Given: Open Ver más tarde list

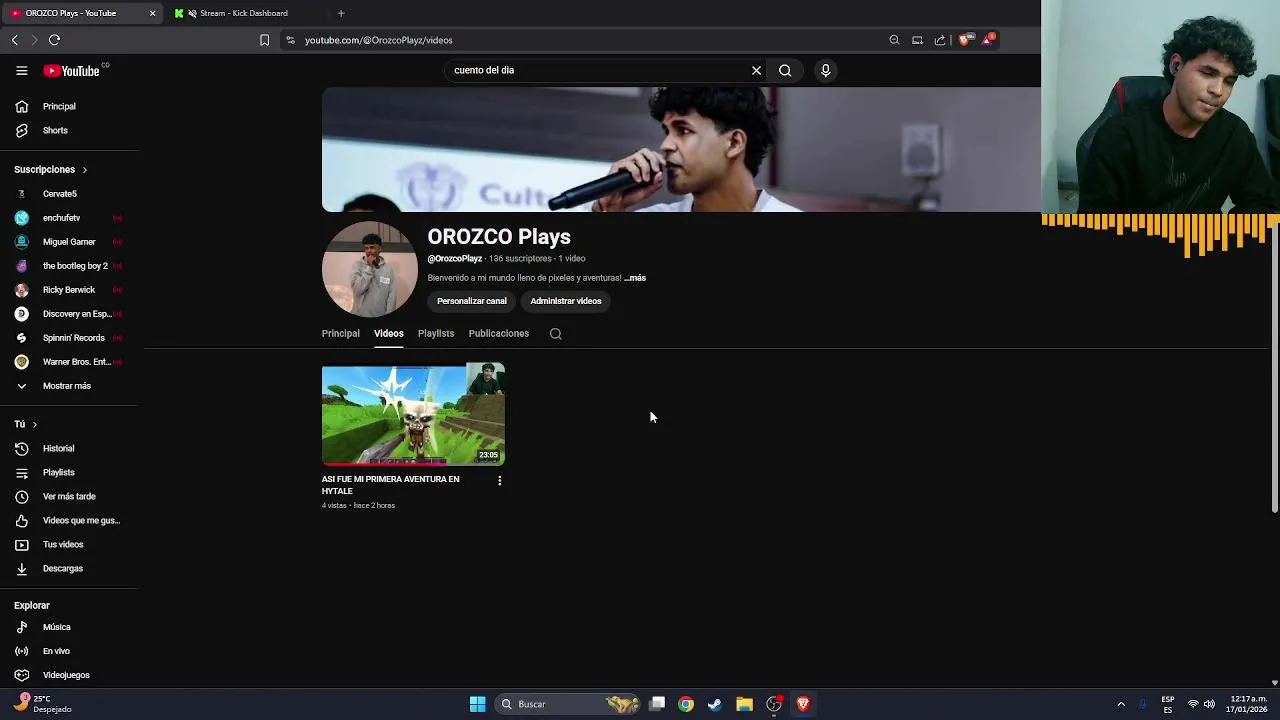Looking at the screenshot, I should point(69,496).
